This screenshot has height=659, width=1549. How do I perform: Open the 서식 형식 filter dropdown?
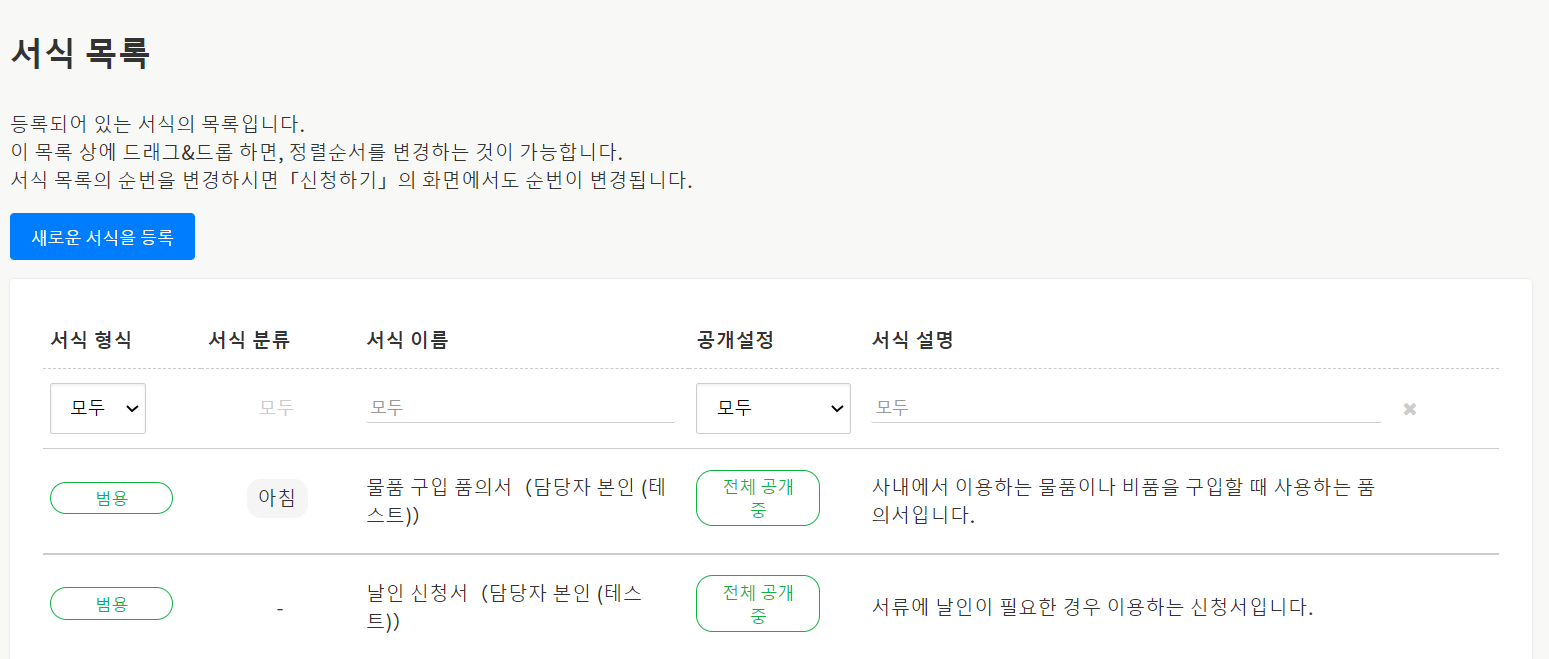pos(98,408)
